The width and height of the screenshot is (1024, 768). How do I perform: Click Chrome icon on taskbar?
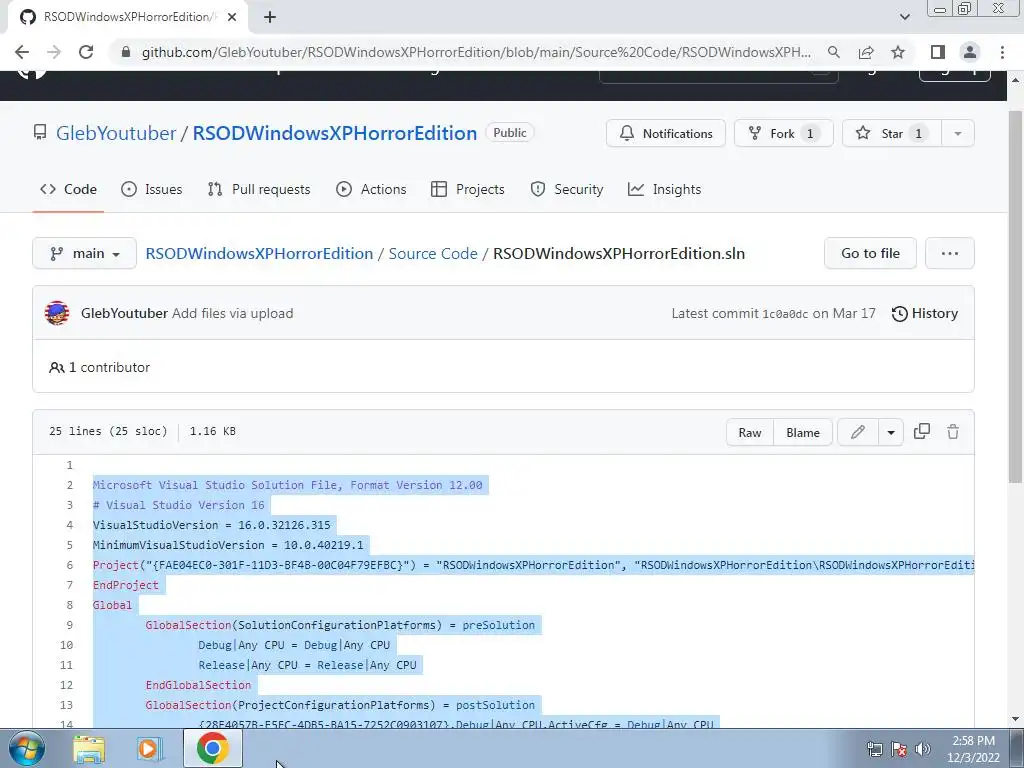(212, 748)
